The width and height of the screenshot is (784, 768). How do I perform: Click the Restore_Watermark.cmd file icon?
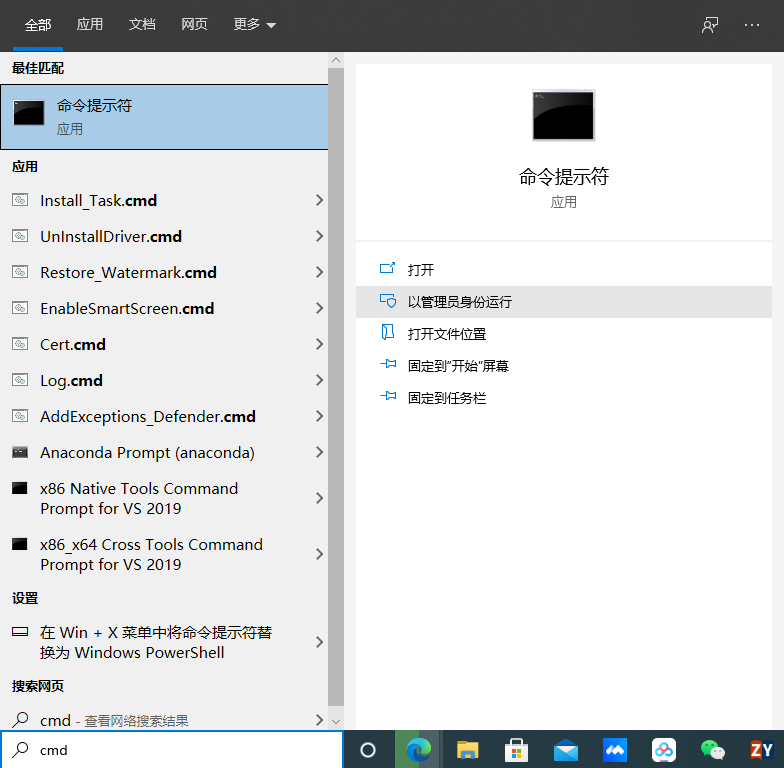[x=20, y=272]
